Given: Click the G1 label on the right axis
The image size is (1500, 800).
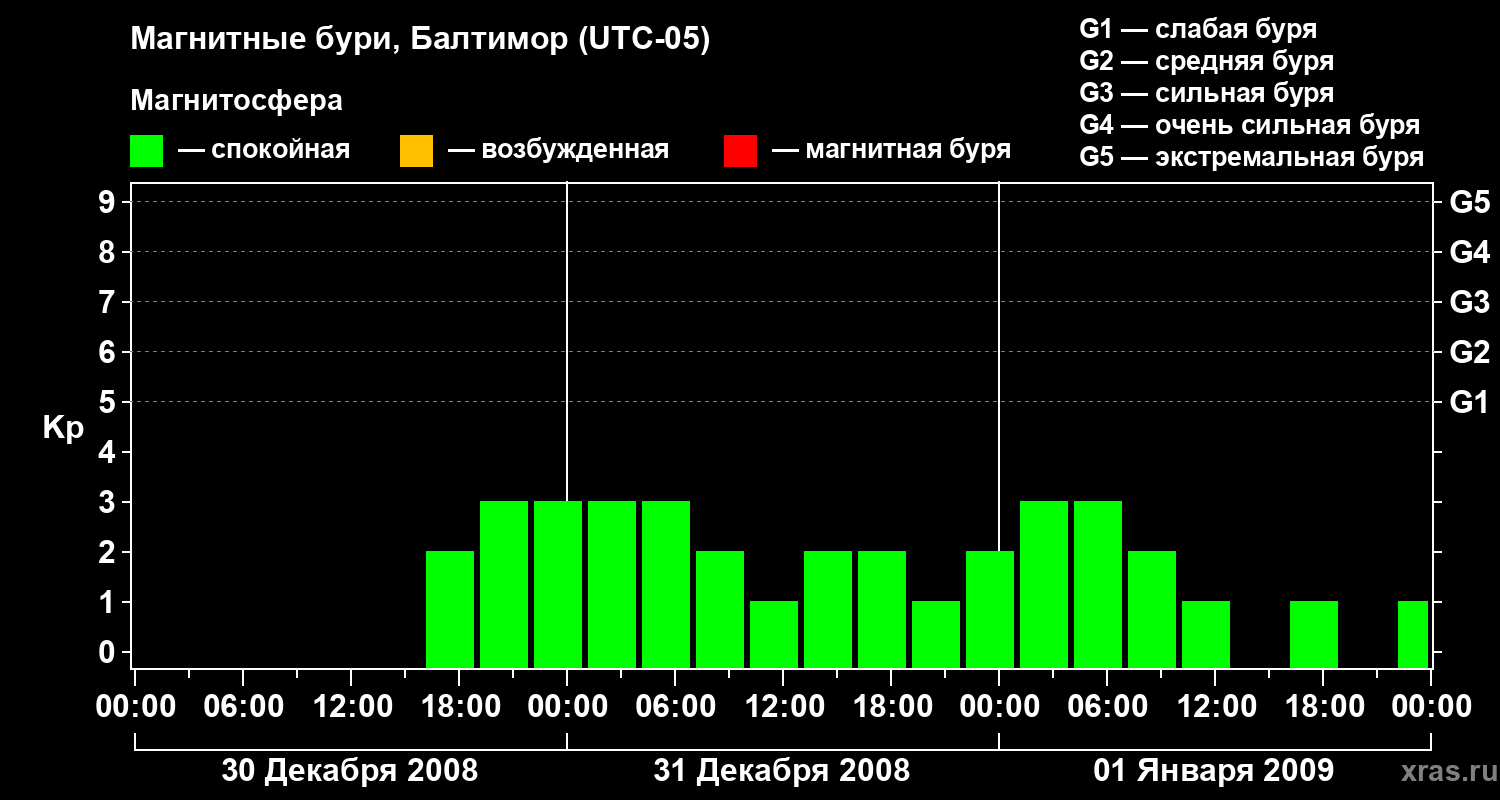Looking at the screenshot, I should click(x=1469, y=402).
